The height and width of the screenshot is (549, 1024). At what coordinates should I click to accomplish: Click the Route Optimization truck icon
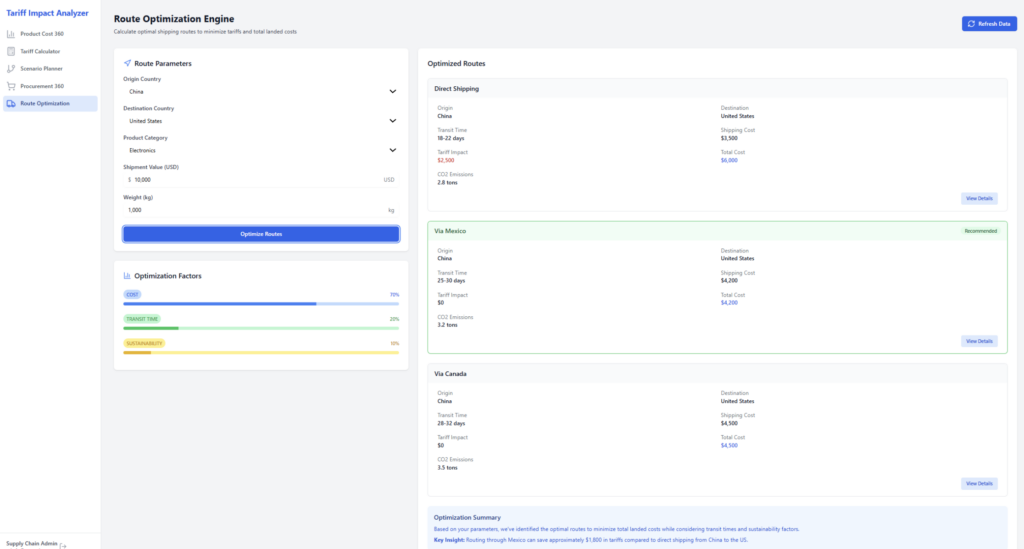11,104
